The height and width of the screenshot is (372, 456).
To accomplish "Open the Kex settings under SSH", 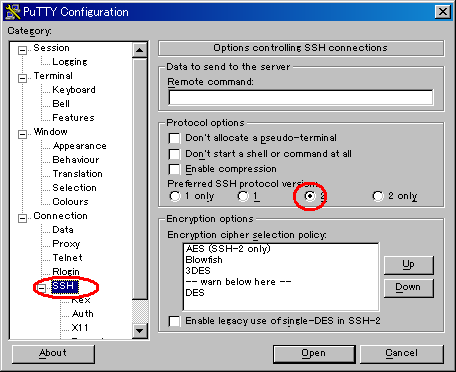I will click(x=81, y=300).
